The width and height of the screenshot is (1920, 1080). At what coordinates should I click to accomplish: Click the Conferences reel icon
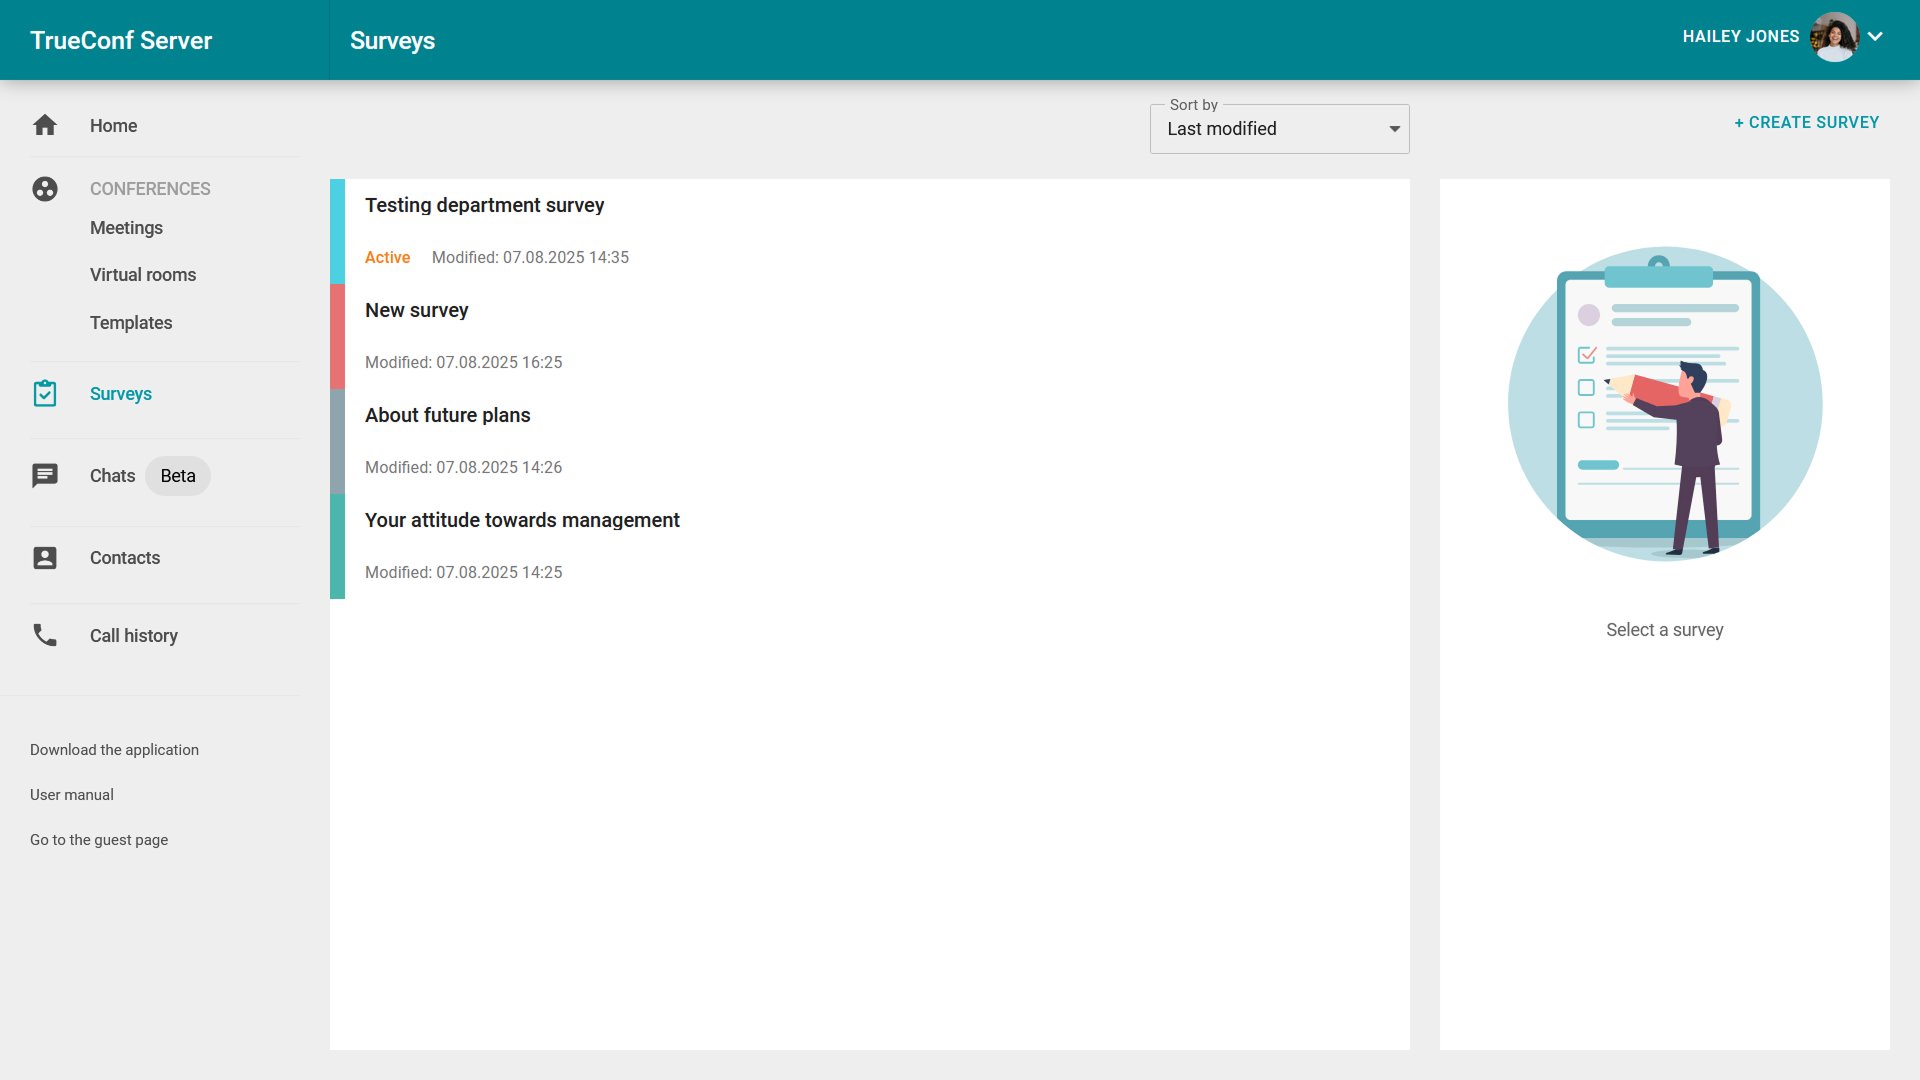click(45, 189)
